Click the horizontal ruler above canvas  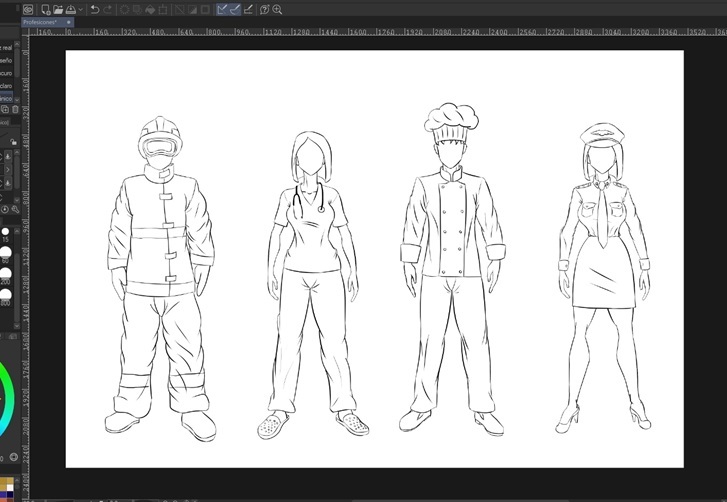378,32
